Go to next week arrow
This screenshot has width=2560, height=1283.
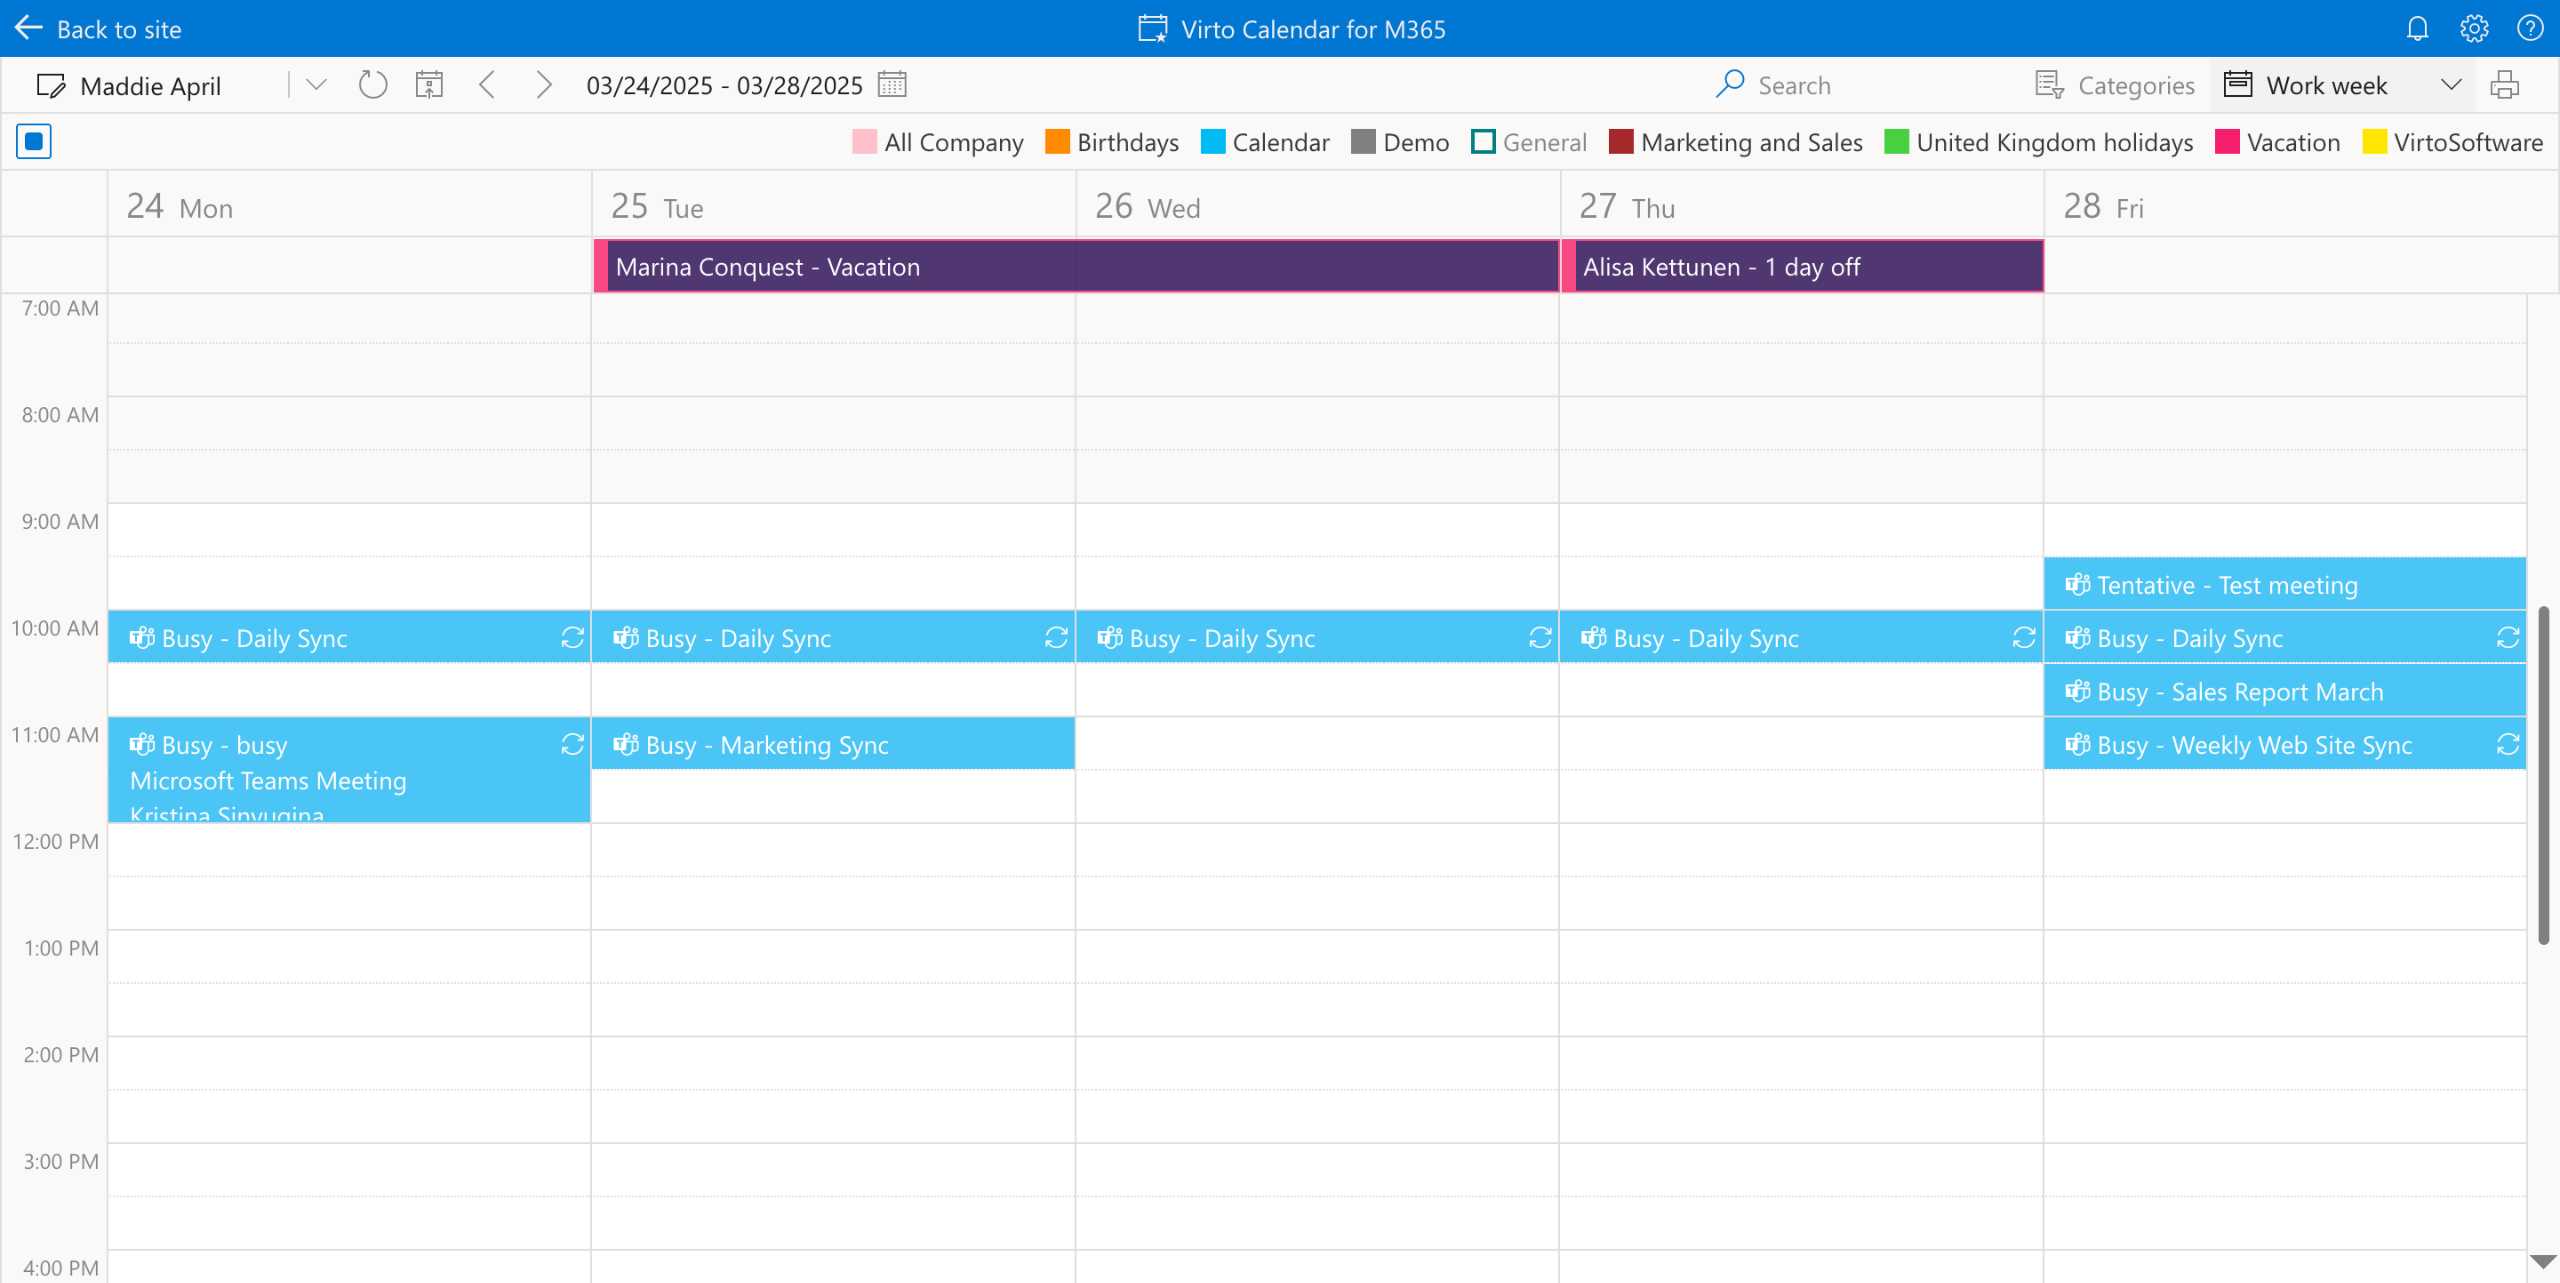point(543,85)
